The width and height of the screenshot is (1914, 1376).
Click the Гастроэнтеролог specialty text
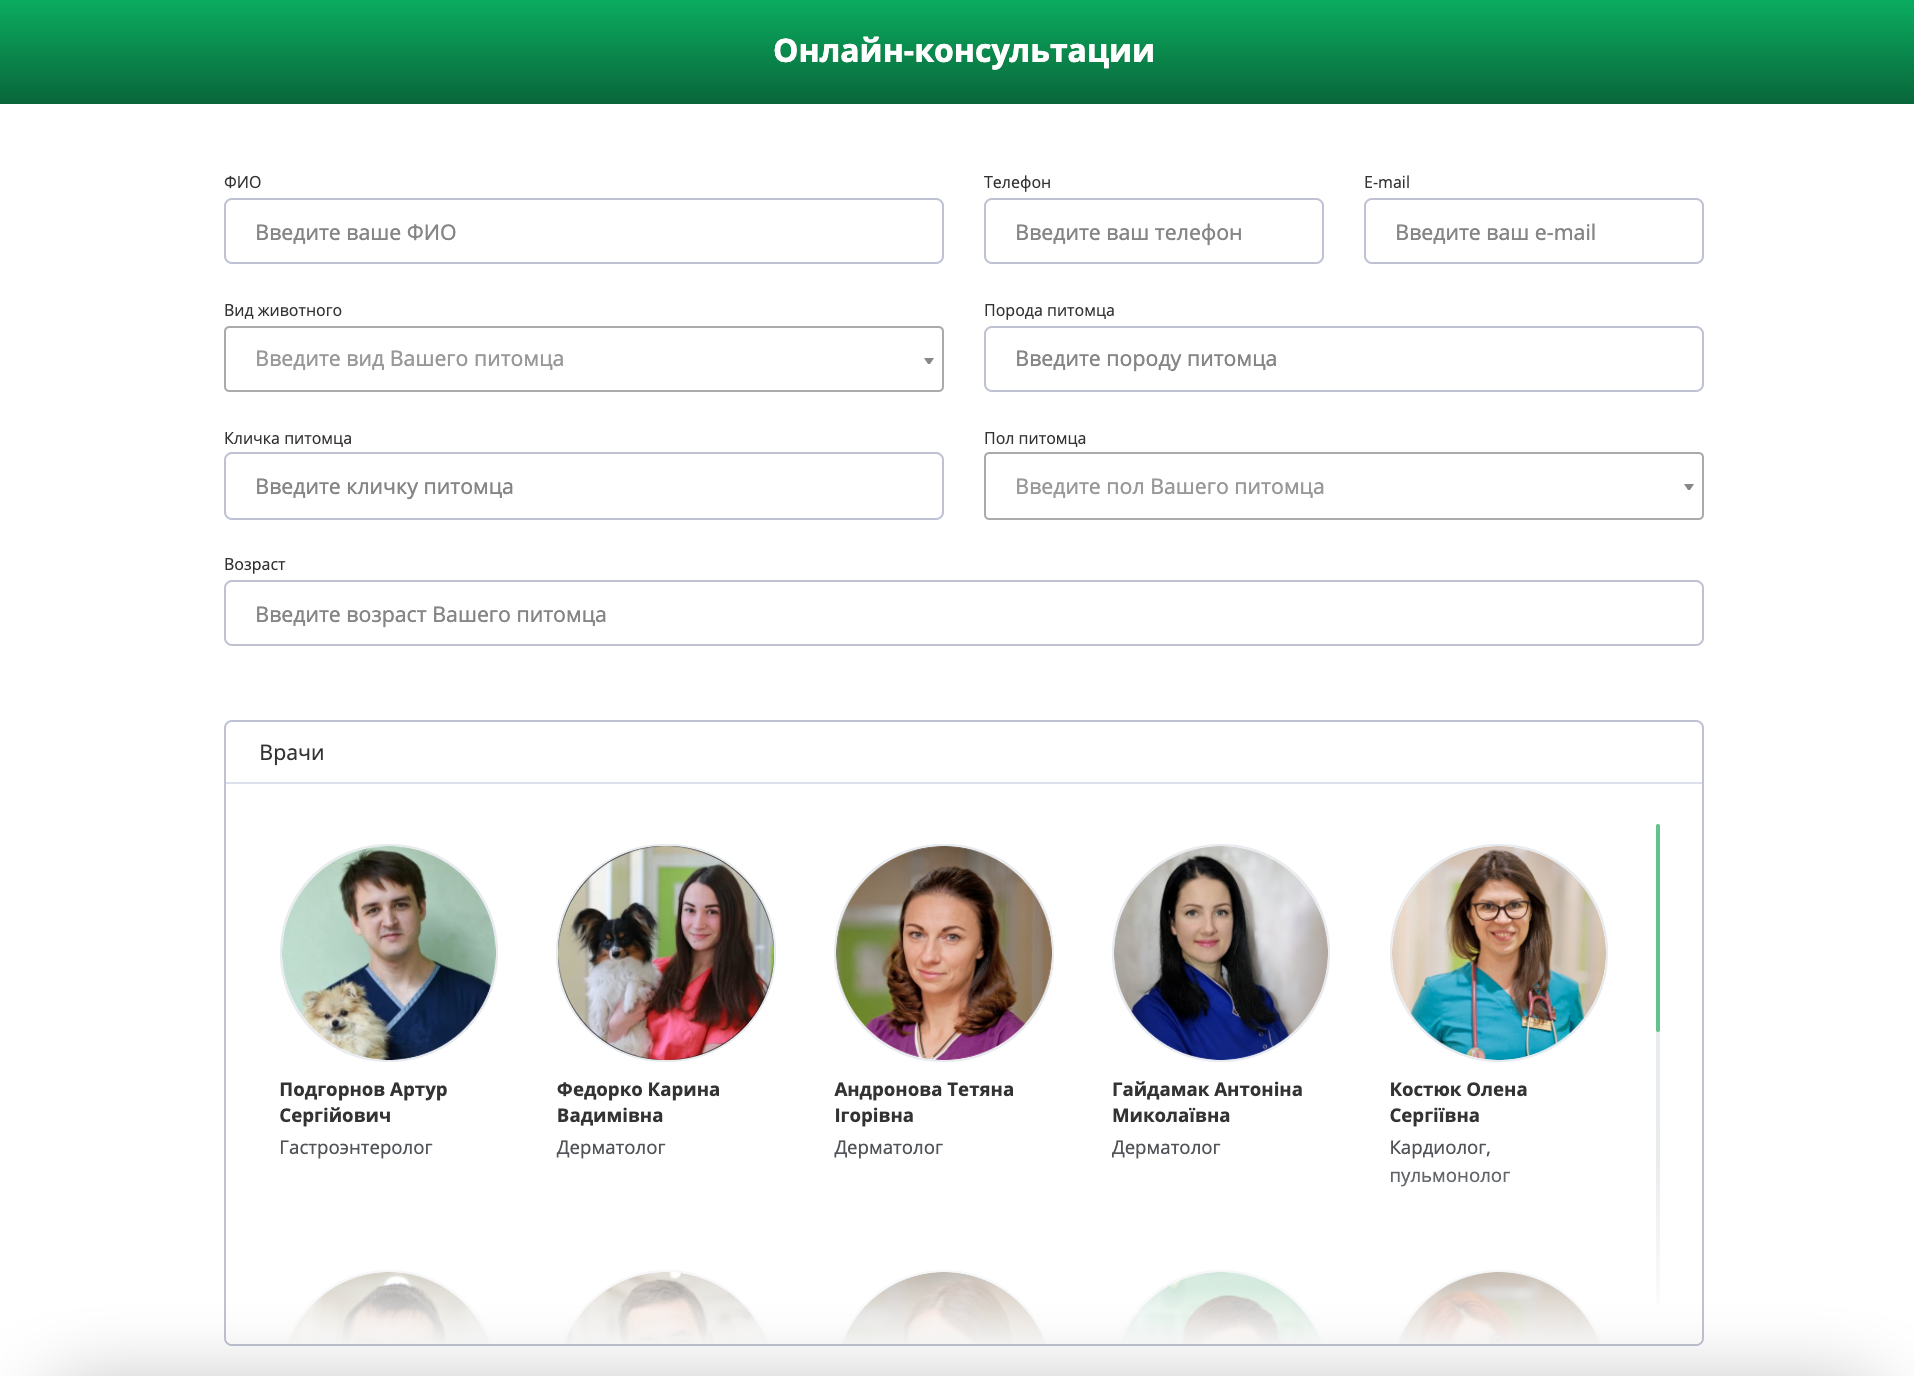pyautogui.click(x=356, y=1147)
